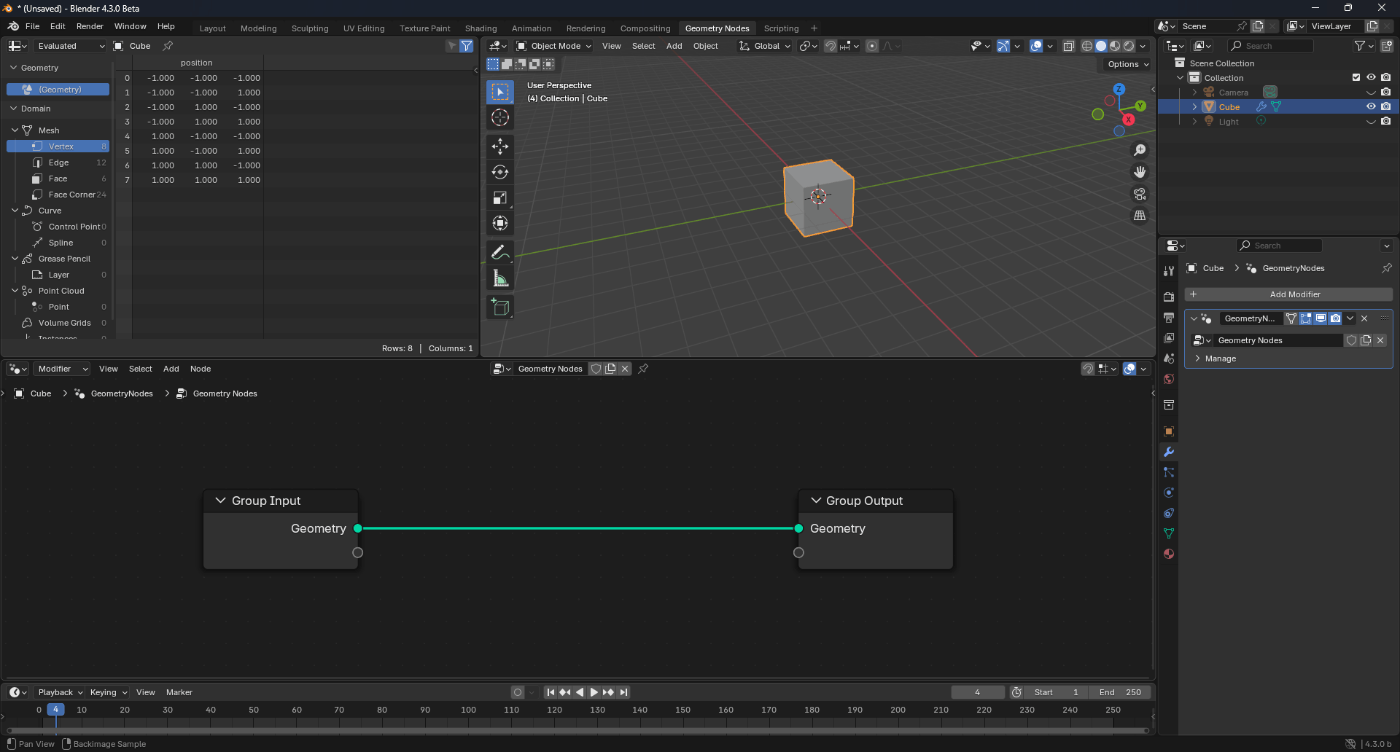Open the Render properties tab icon

click(x=1168, y=297)
